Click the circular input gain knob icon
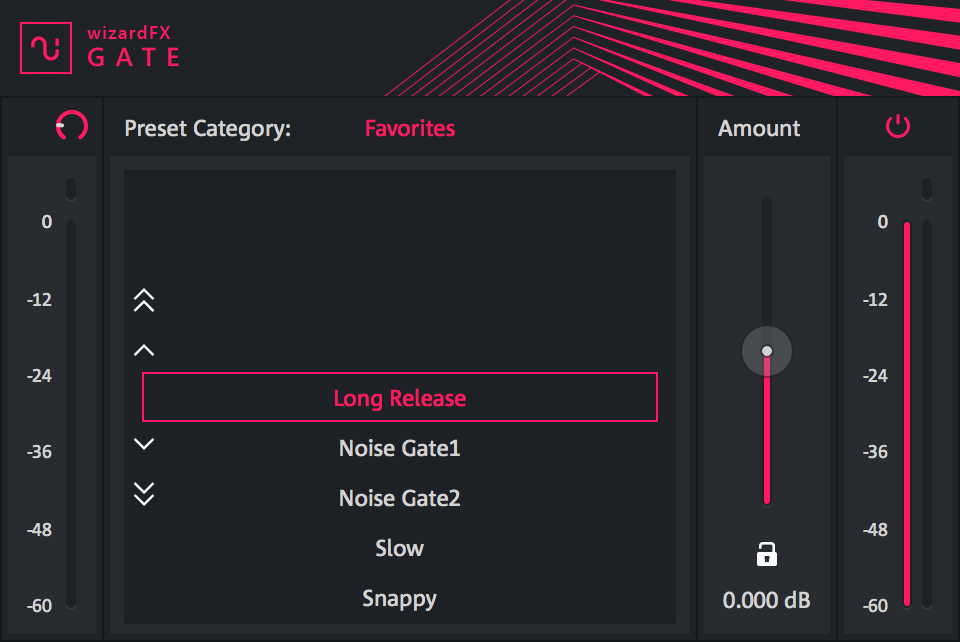The width and height of the screenshot is (960, 642). [x=72, y=126]
